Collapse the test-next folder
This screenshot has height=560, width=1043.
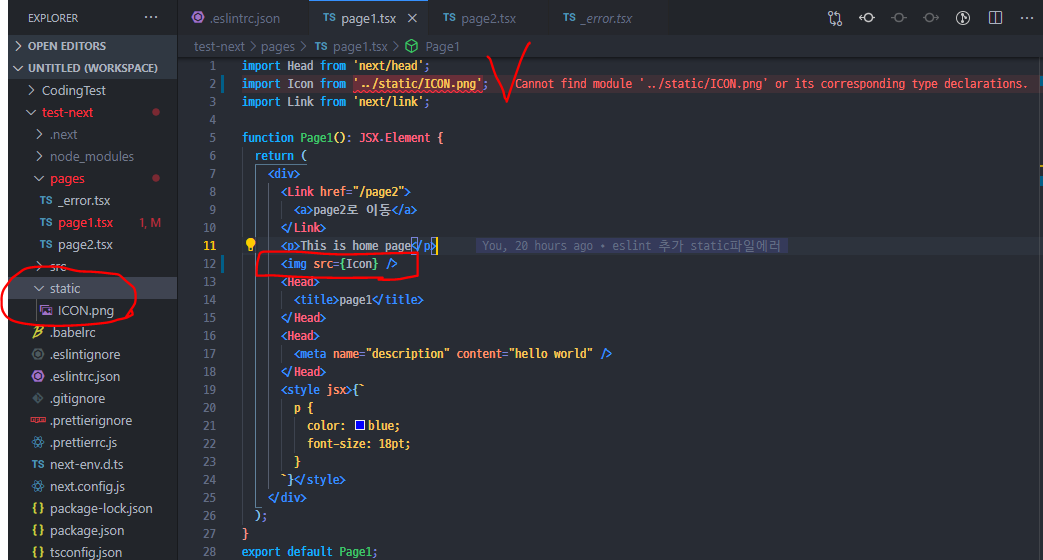92,112
